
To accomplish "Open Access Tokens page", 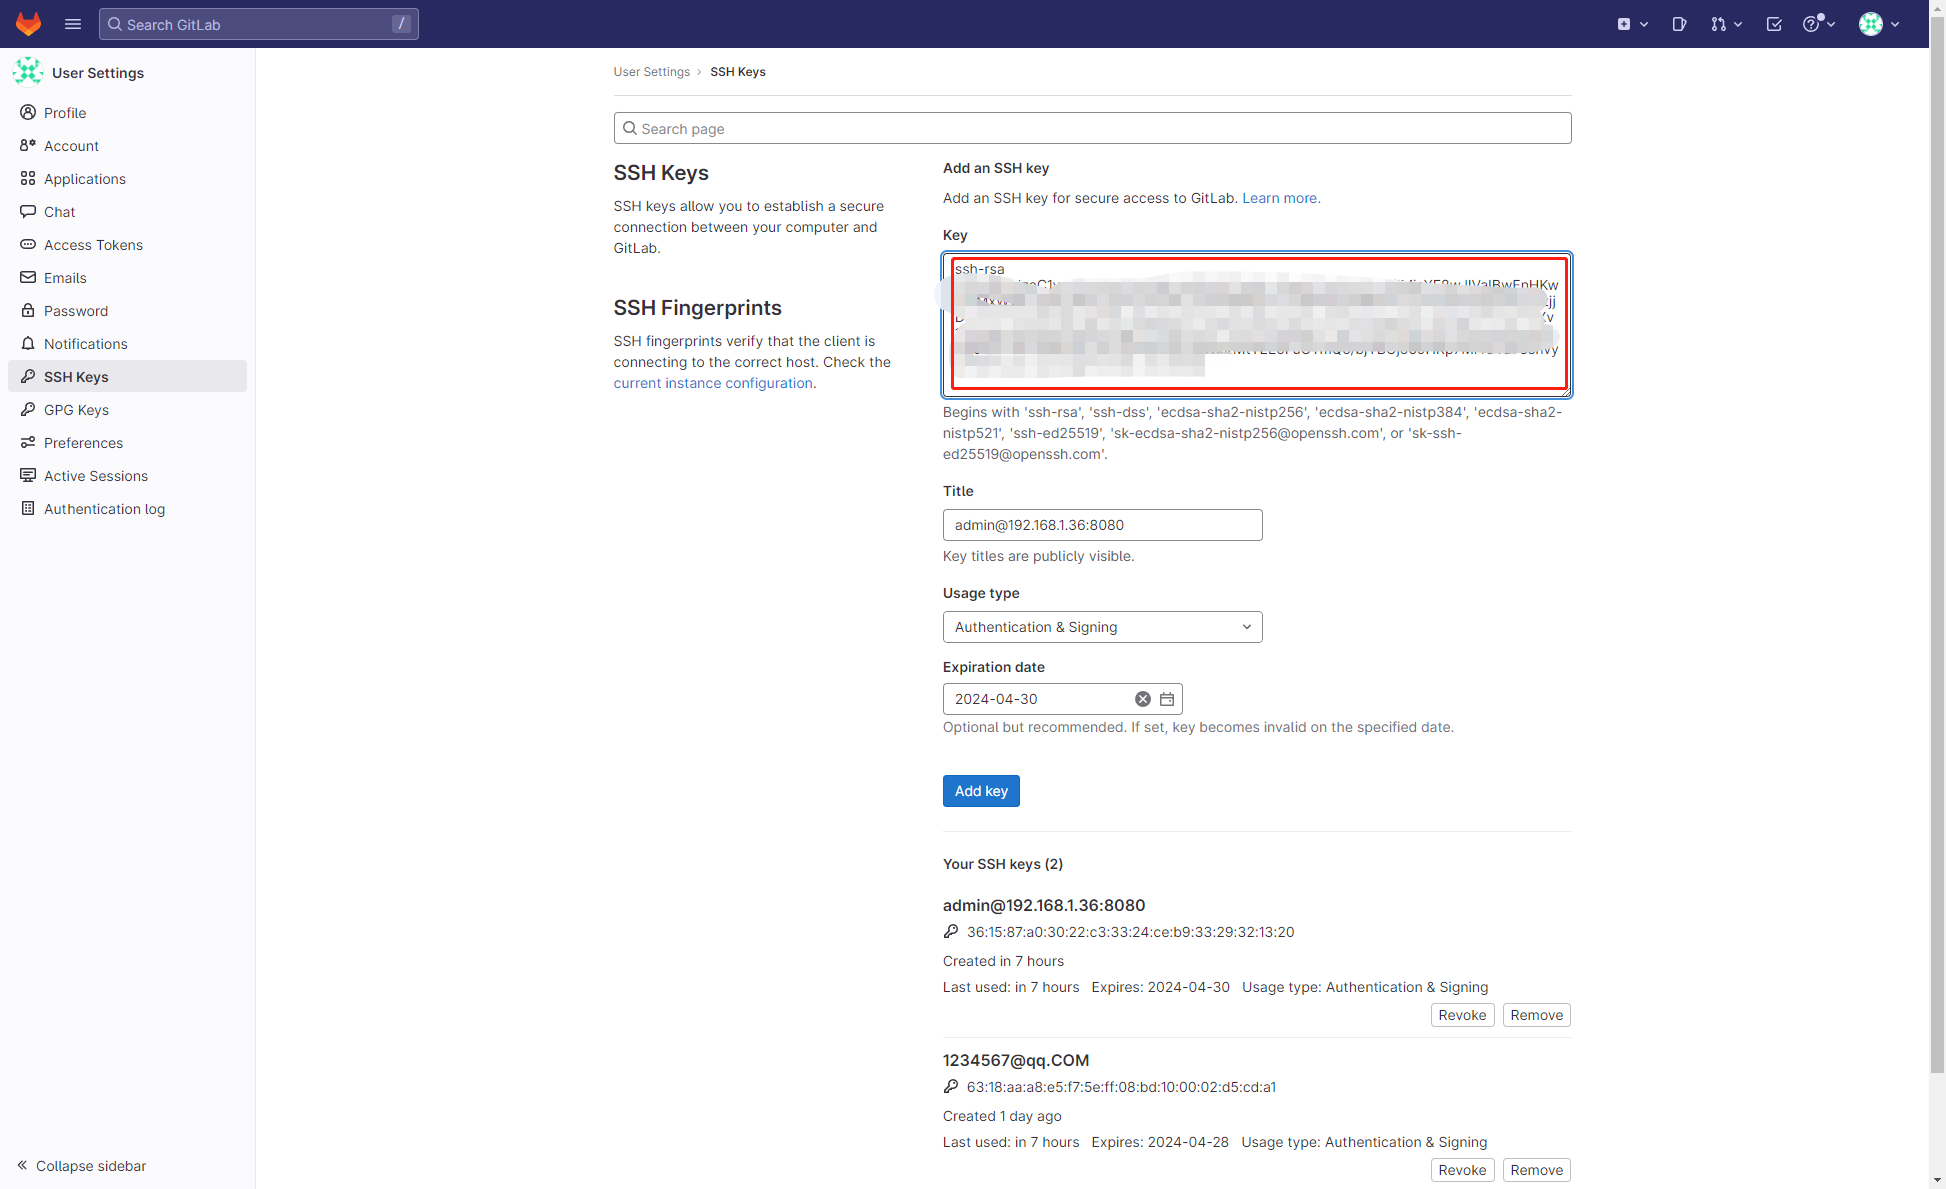I will tap(127, 245).
